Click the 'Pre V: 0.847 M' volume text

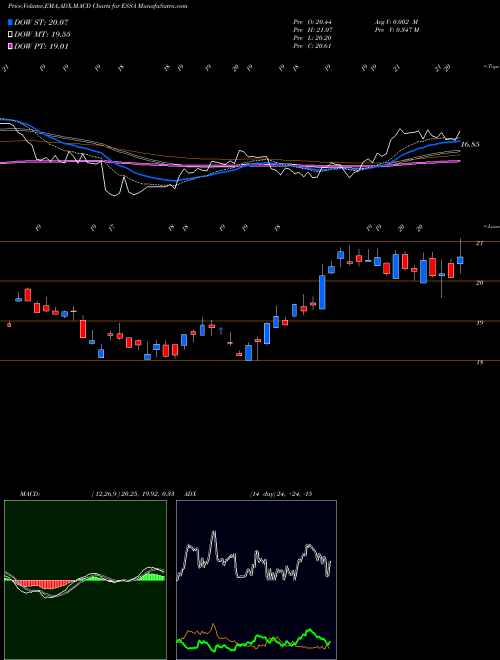(x=396, y=30)
